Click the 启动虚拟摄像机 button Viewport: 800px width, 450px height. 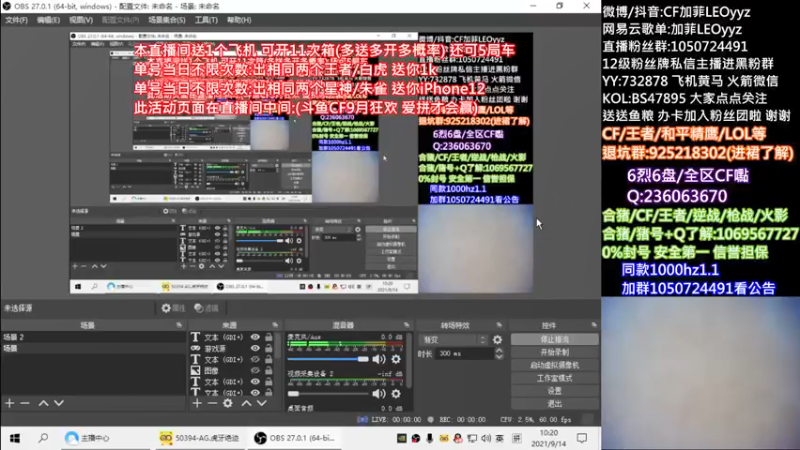point(555,365)
